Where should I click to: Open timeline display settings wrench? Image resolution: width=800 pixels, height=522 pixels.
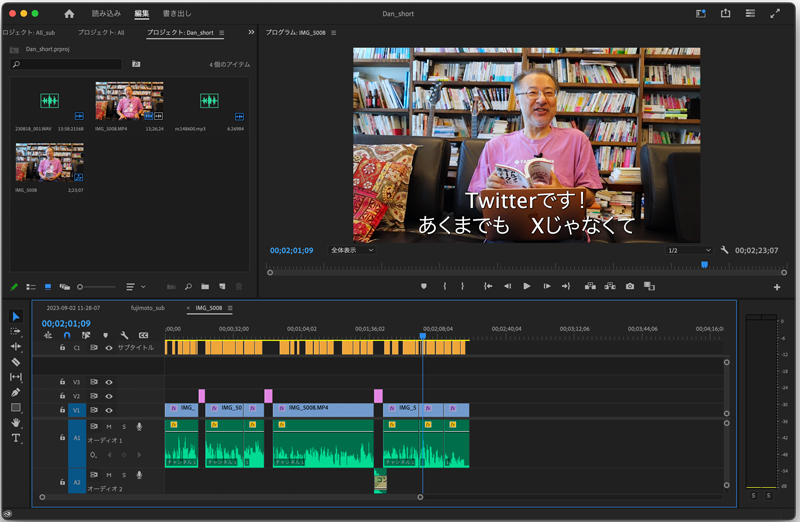point(124,335)
